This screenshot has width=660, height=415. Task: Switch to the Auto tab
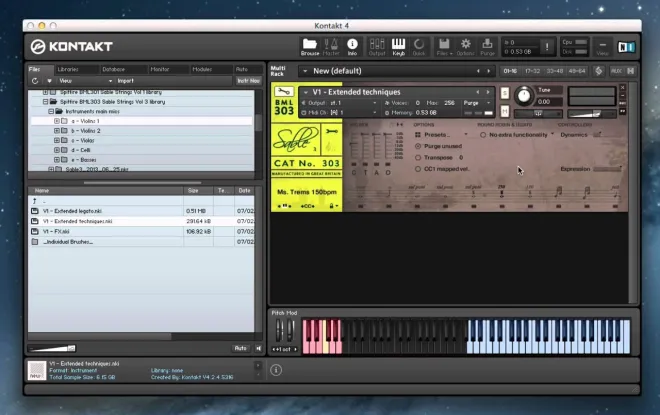point(242,69)
